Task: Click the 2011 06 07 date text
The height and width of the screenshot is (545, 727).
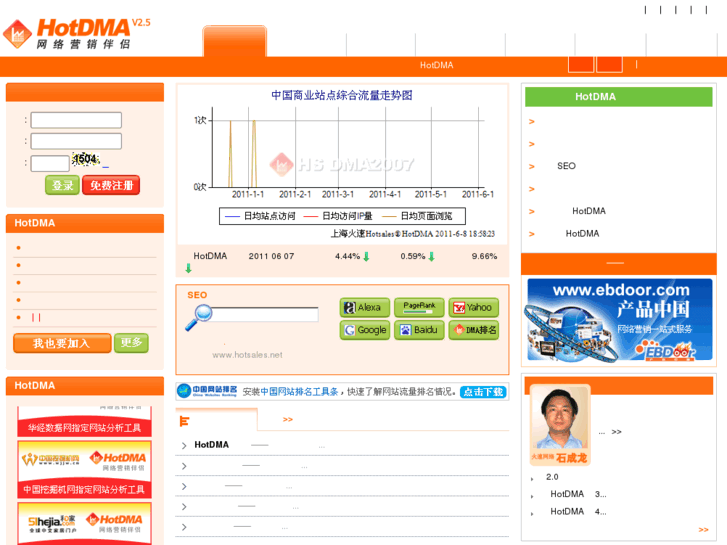Action: coord(271,256)
